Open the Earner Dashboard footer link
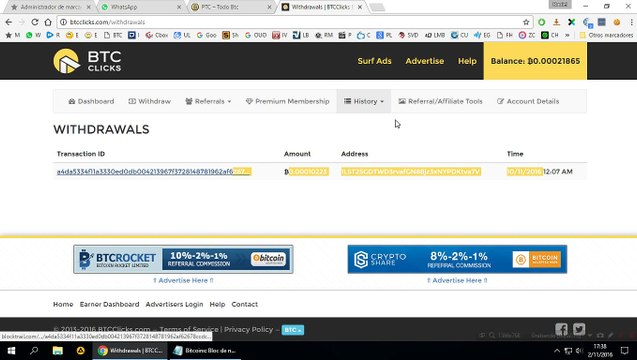 point(109,304)
